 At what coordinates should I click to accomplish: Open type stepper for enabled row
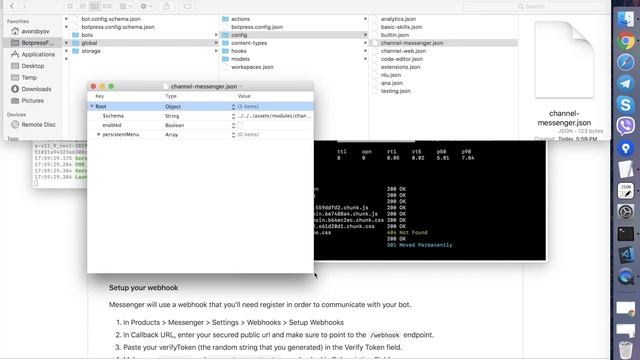click(233, 125)
